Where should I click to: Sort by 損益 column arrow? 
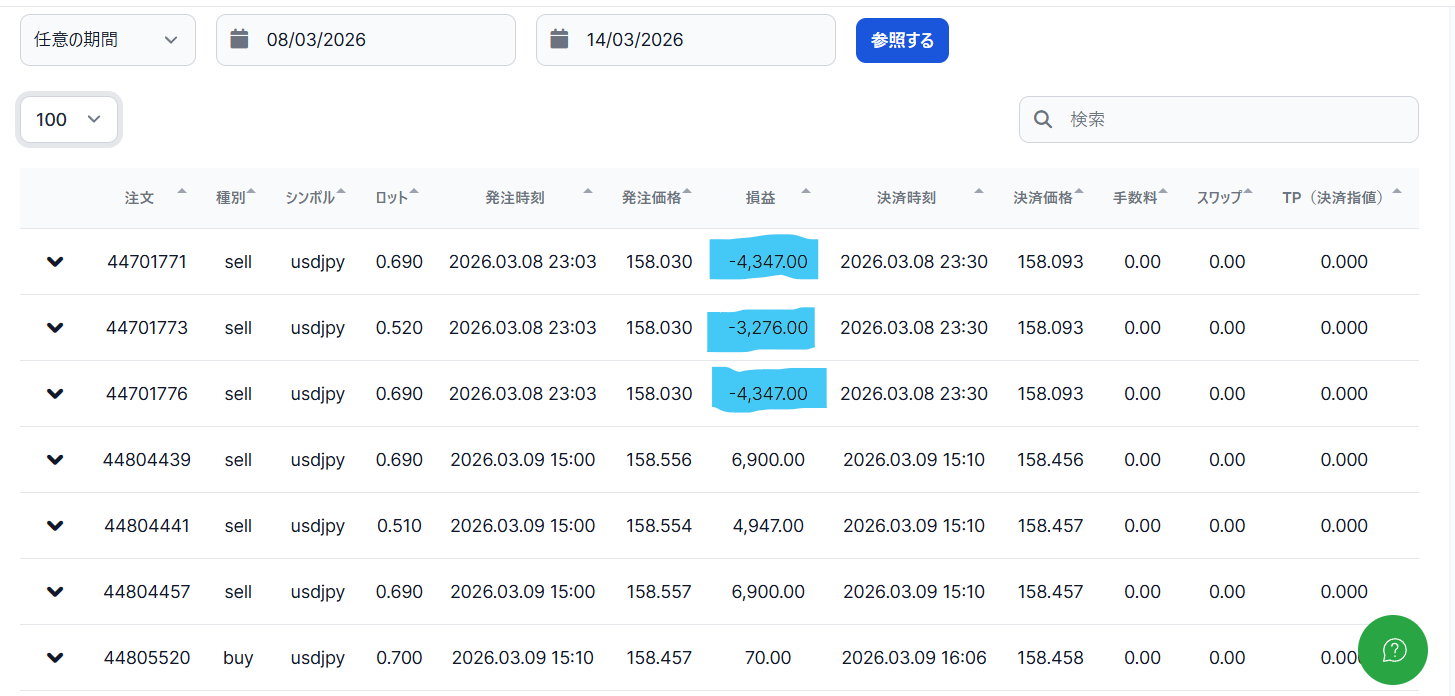tap(806, 191)
